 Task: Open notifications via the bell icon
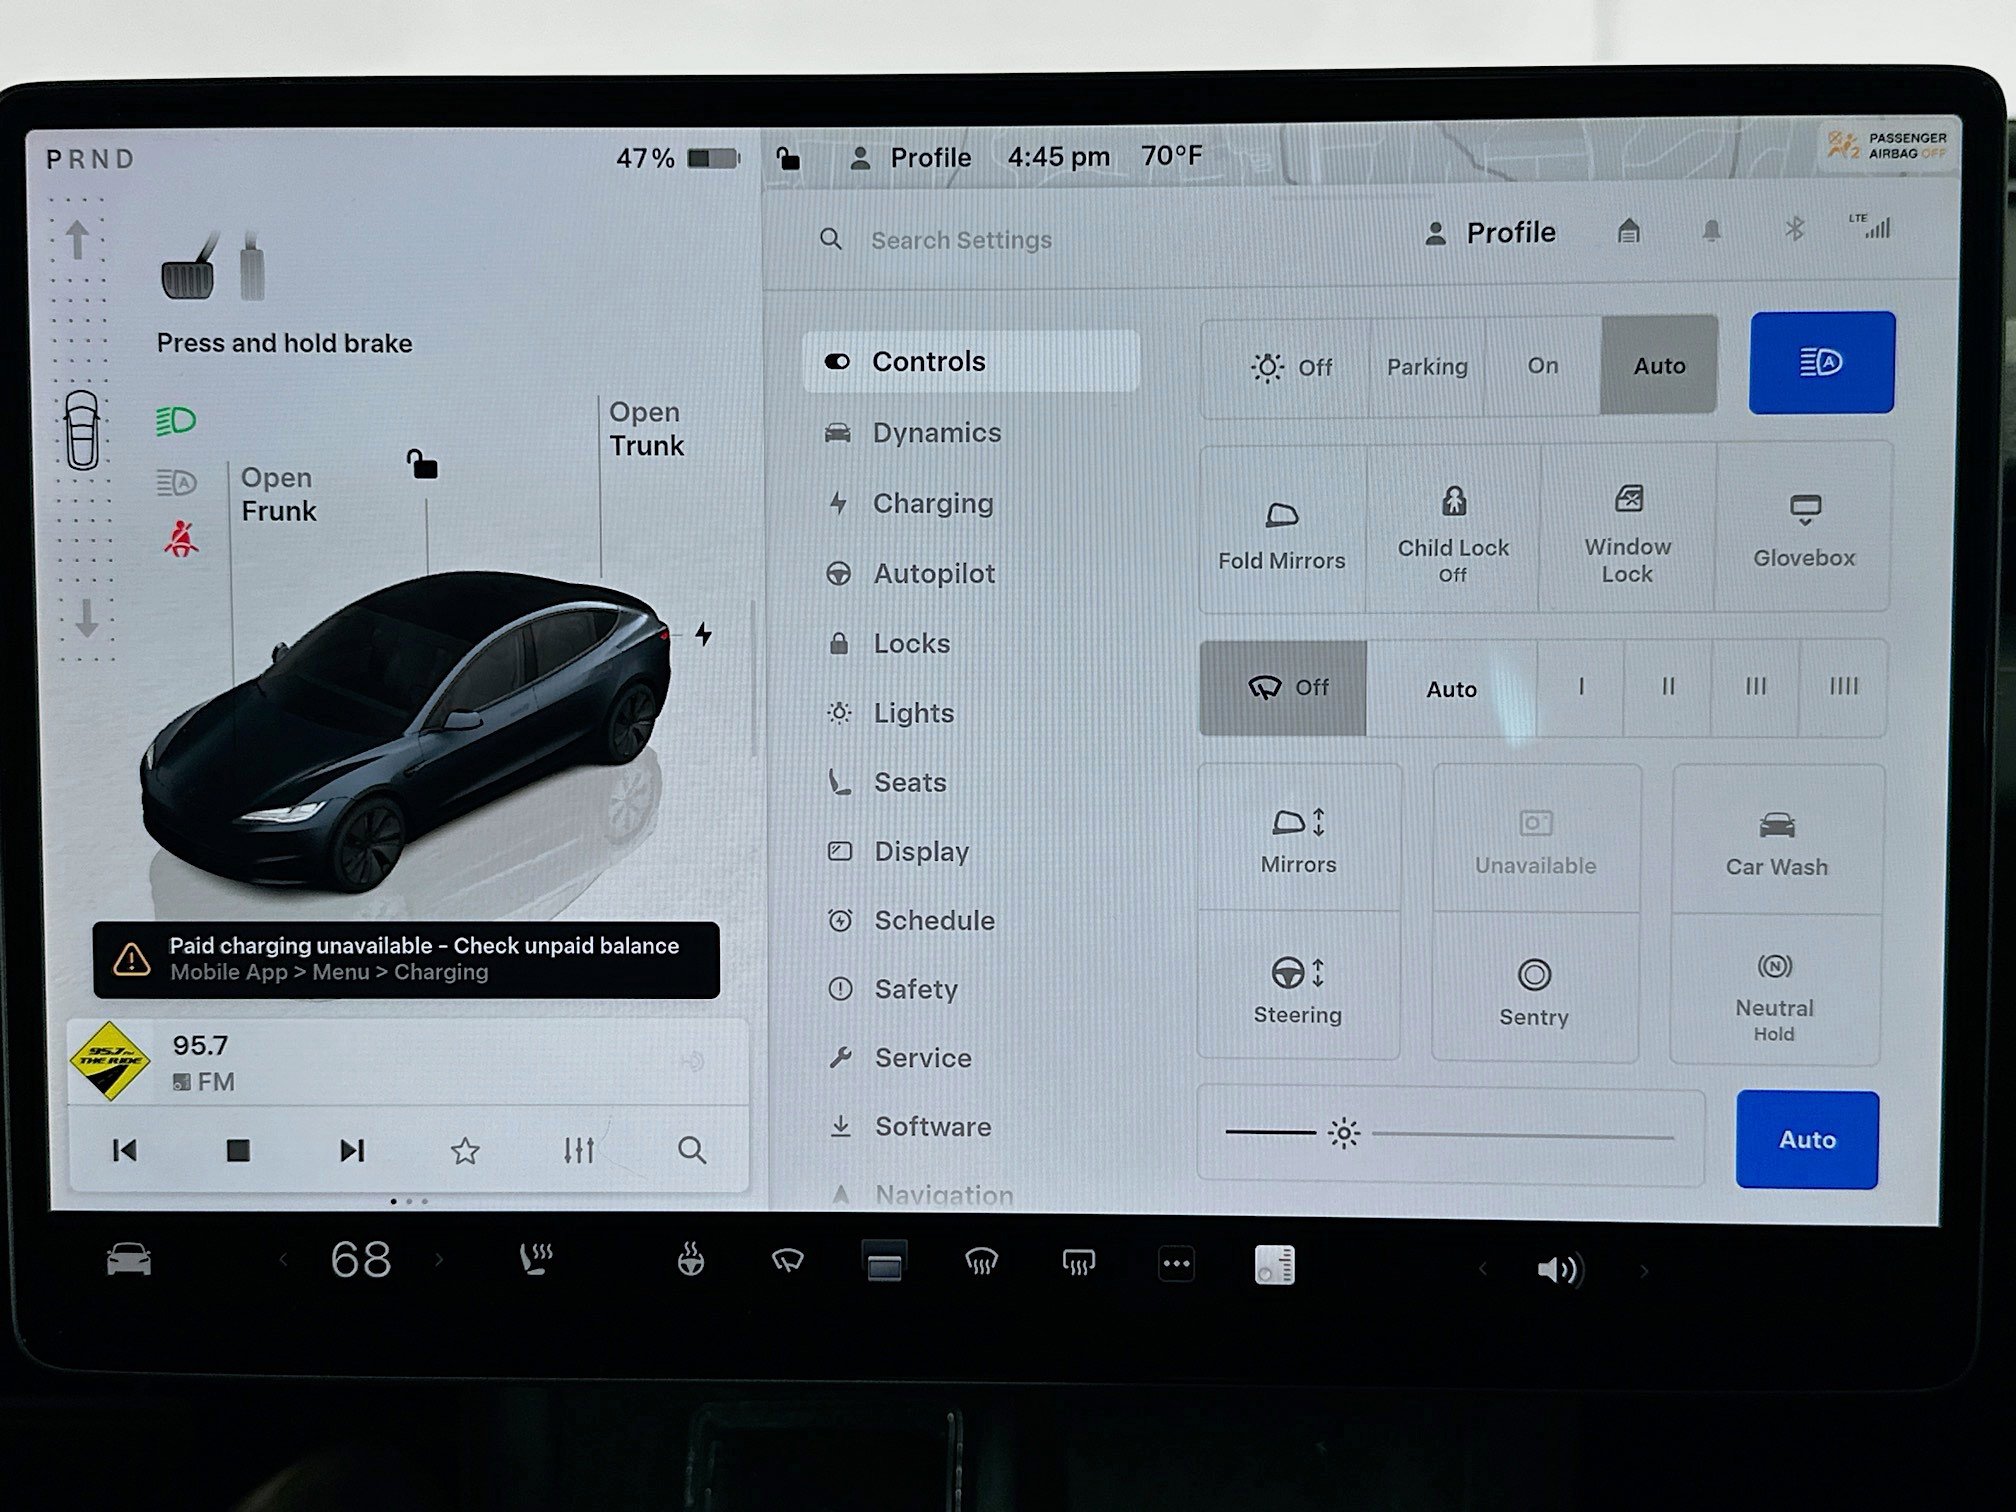pyautogui.click(x=1710, y=231)
